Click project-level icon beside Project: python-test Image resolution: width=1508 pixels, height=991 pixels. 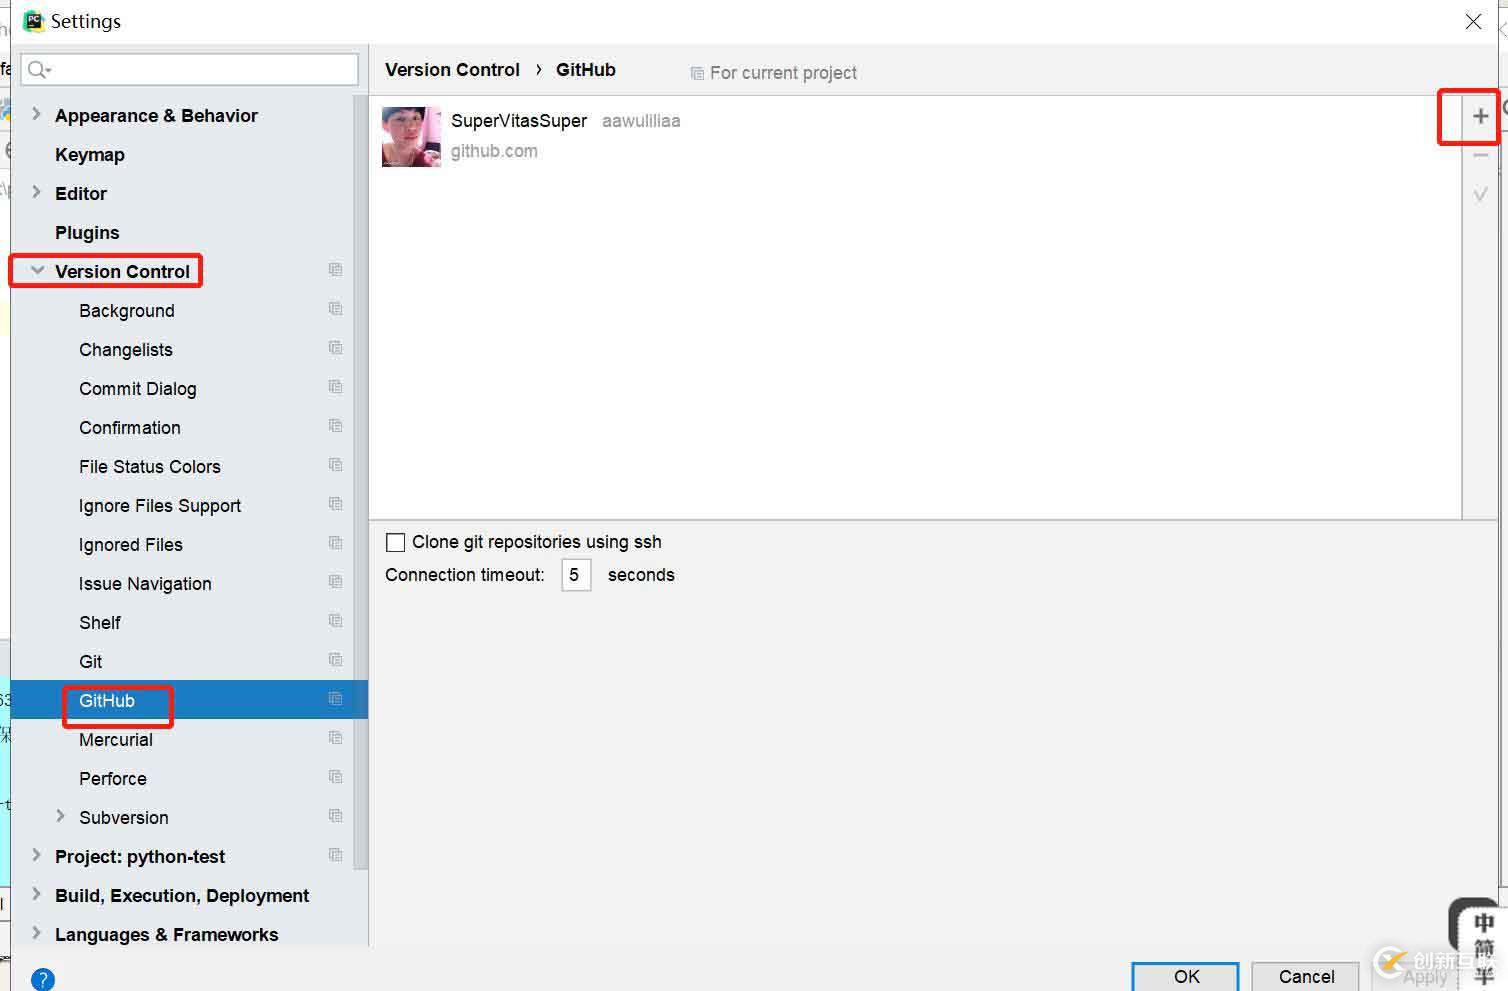coord(335,855)
